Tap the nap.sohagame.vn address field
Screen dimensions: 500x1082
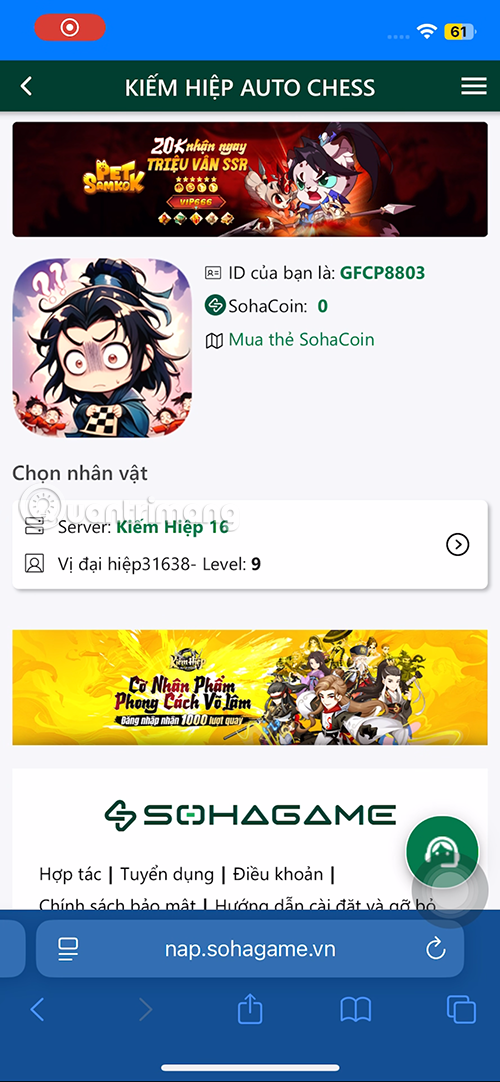coord(250,950)
